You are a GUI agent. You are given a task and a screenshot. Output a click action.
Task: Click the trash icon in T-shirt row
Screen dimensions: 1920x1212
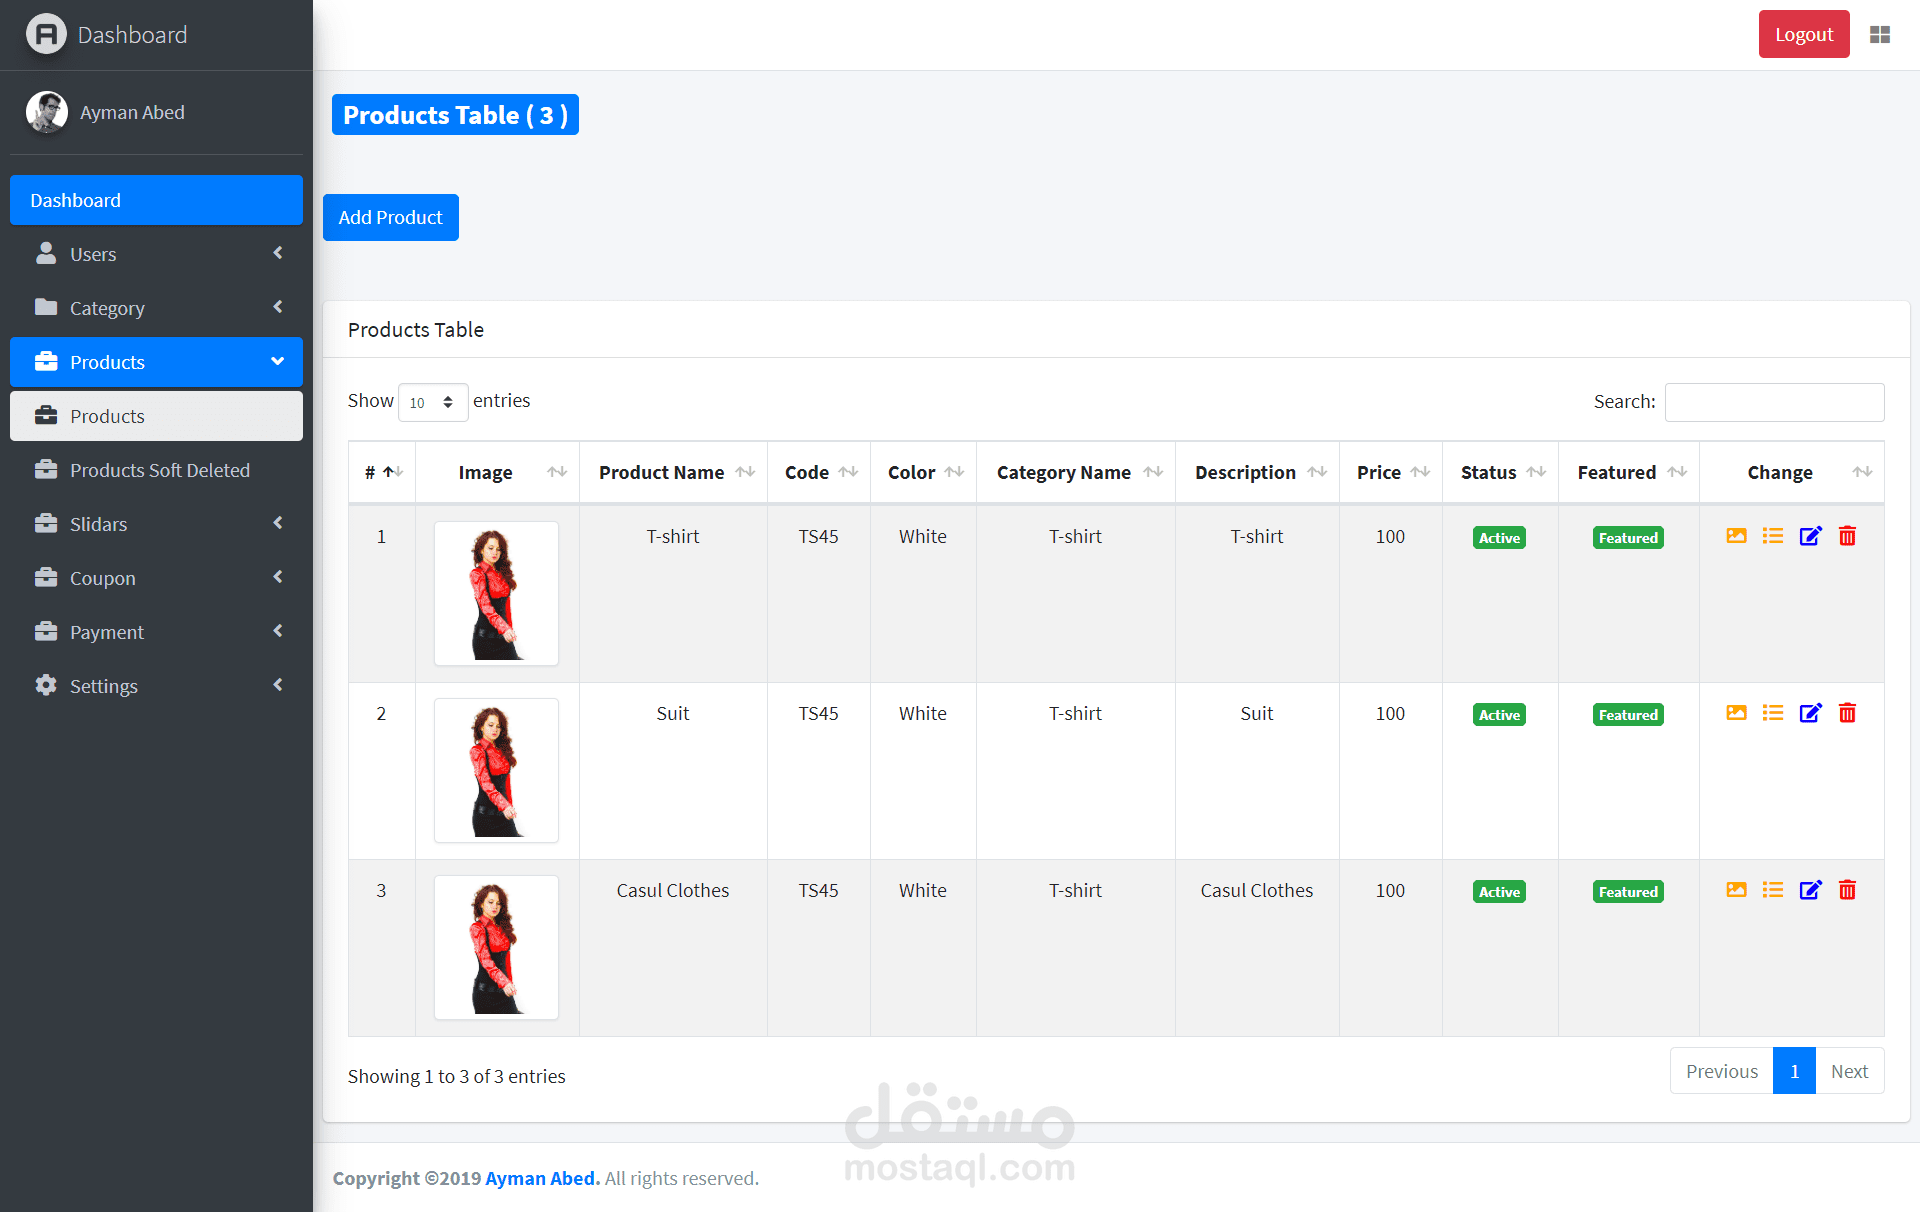(1847, 536)
